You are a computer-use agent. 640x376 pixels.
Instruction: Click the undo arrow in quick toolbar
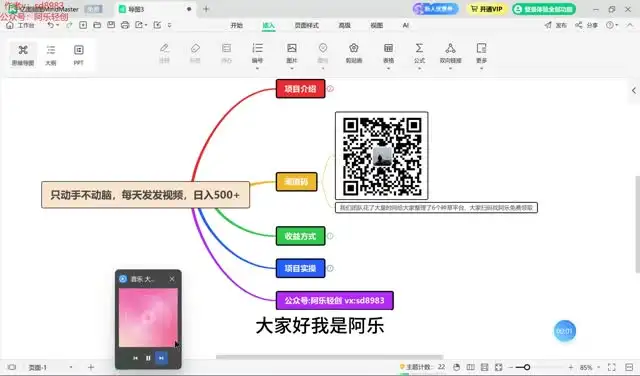click(x=50, y=25)
